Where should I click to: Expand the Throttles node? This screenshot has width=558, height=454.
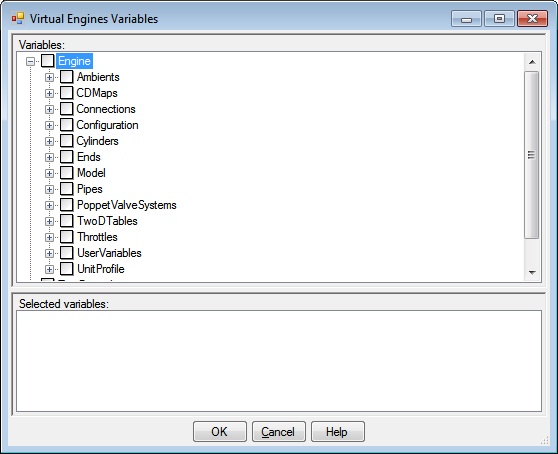point(49,237)
